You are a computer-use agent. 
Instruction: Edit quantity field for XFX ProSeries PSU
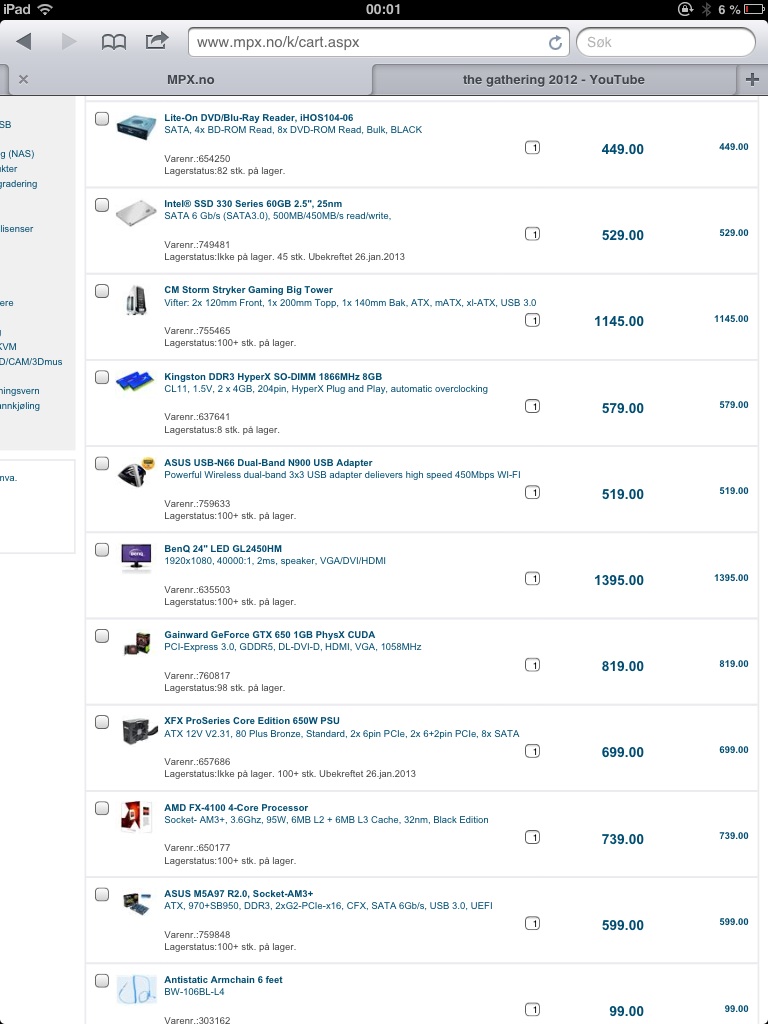click(x=532, y=751)
